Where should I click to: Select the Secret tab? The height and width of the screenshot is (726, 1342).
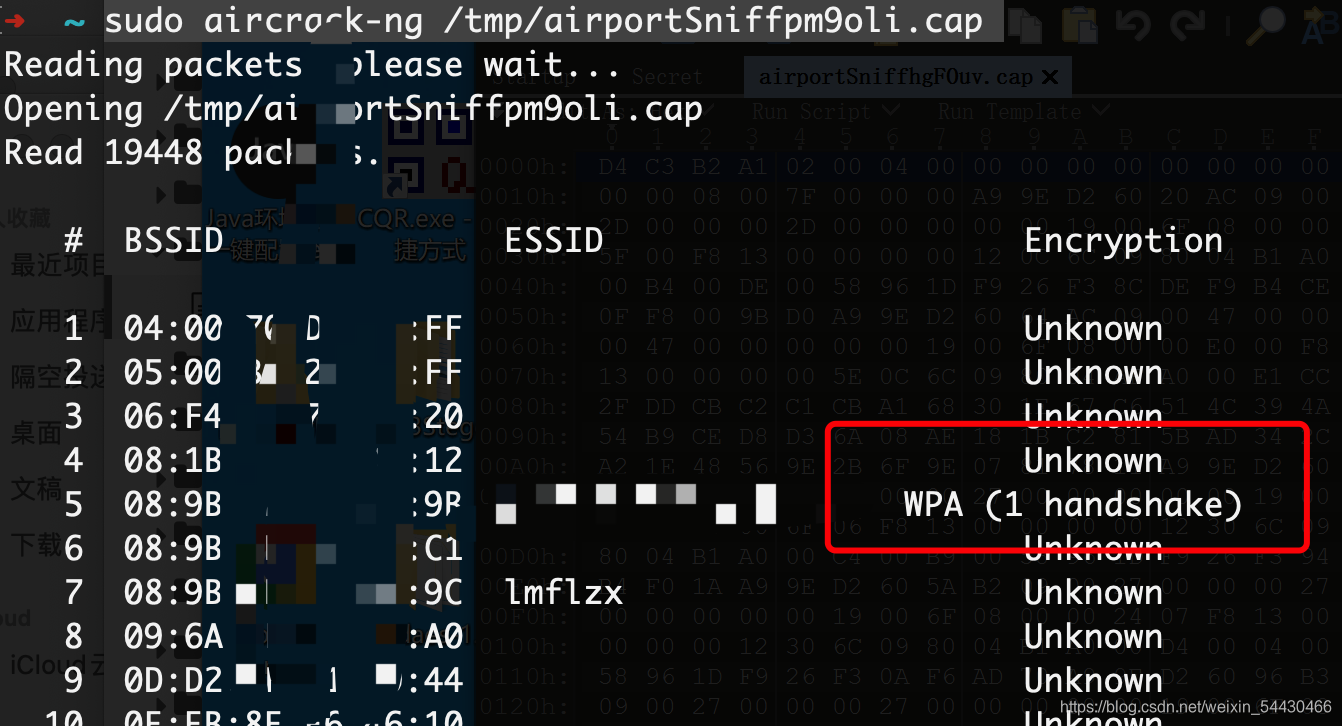pyautogui.click(x=667, y=77)
